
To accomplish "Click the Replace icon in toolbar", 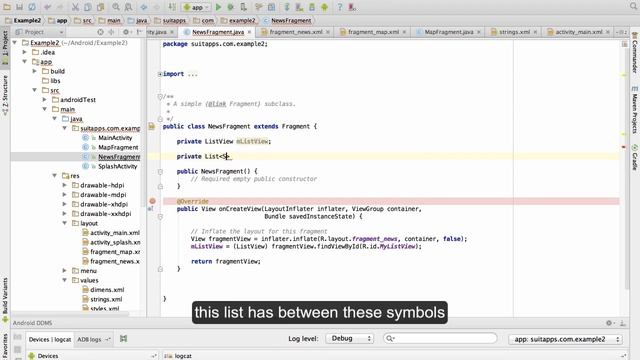I will (x=128, y=7).
